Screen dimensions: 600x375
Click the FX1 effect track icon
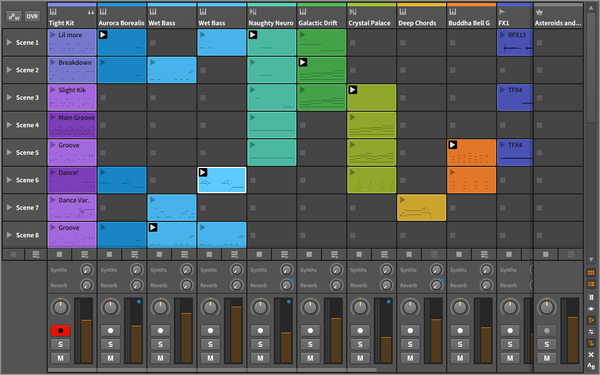click(x=502, y=12)
